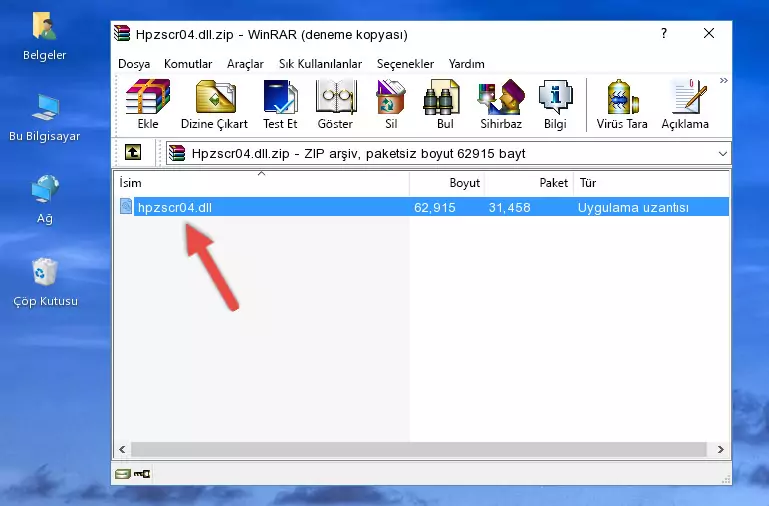769x506 pixels.
Task: Click the Uygulama uzantısı type cell
Action: (633, 207)
